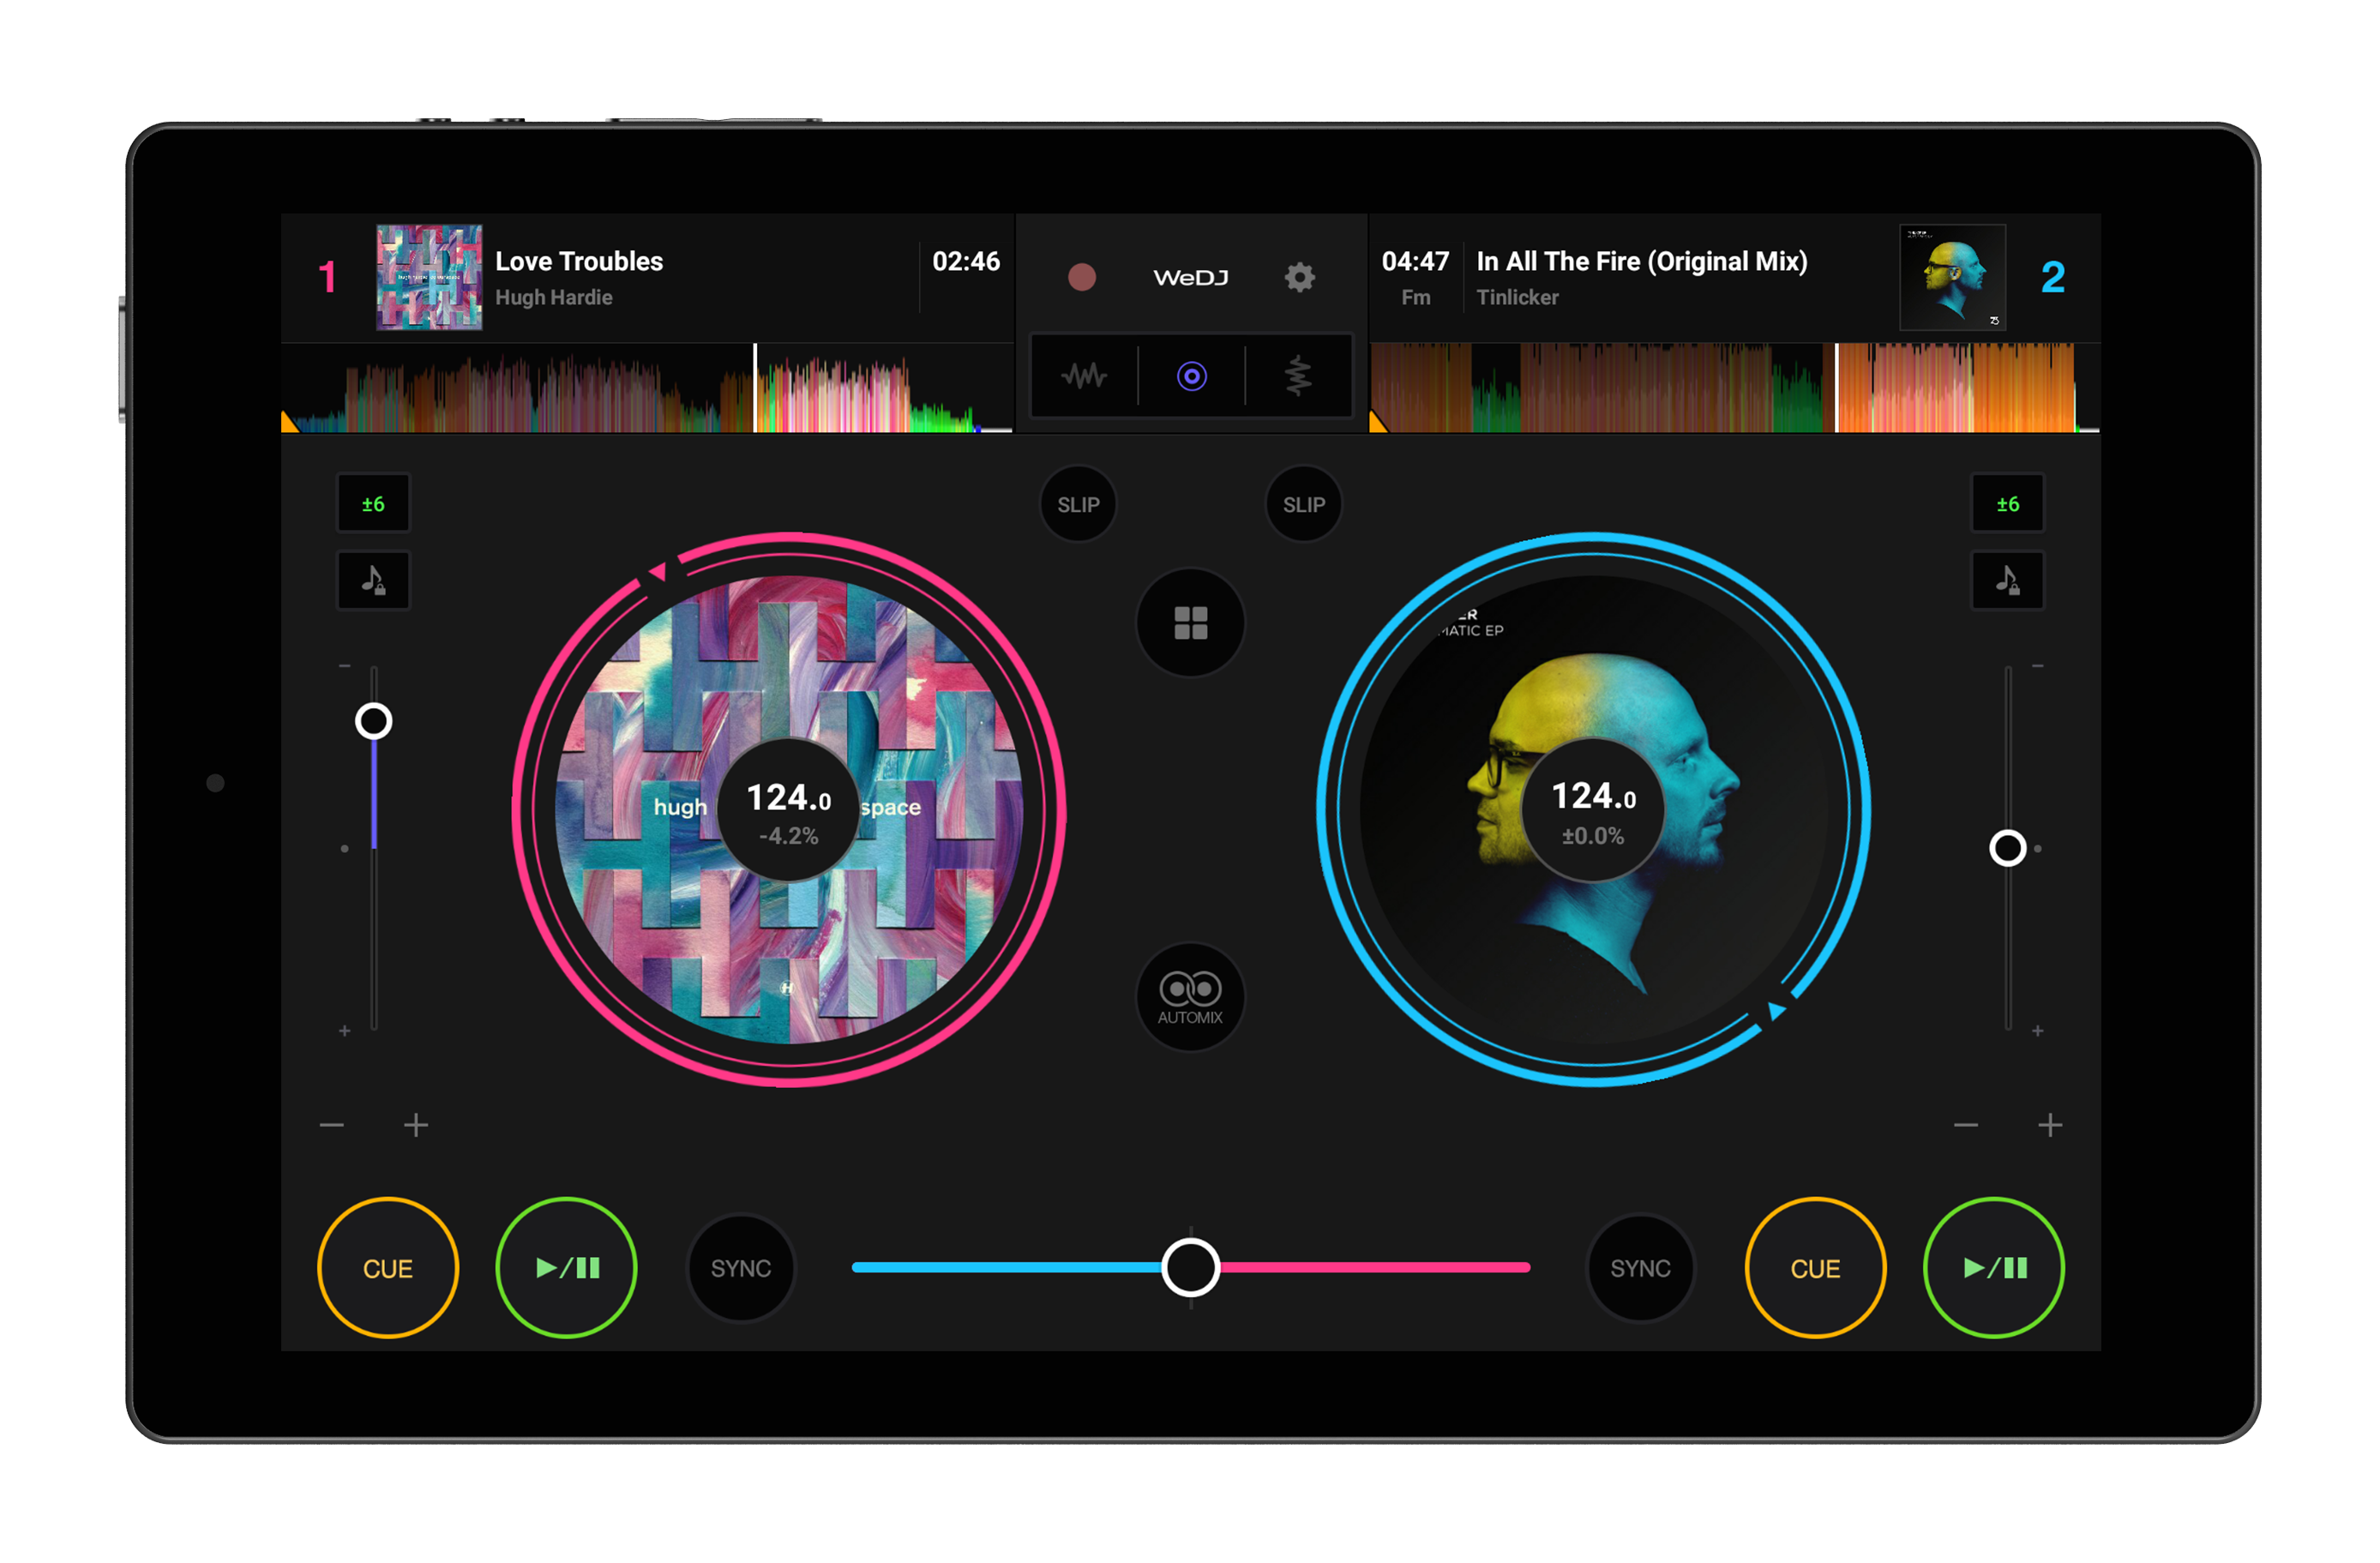Open Love Troubles album artwork thumbnail

click(x=429, y=277)
